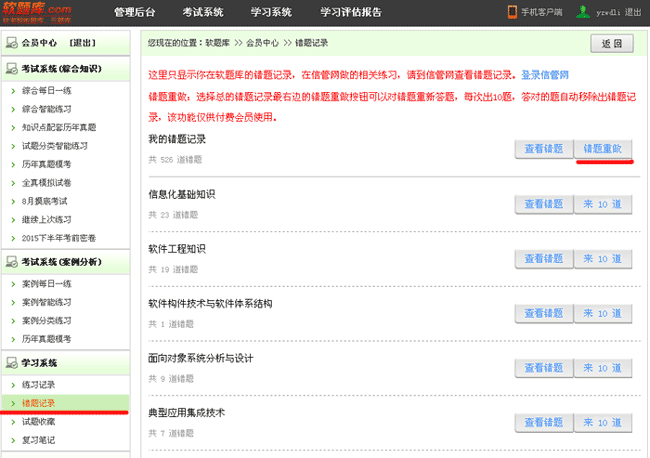The height and width of the screenshot is (458, 650).
Task: Click the mobile client phone icon
Action: 512,13
